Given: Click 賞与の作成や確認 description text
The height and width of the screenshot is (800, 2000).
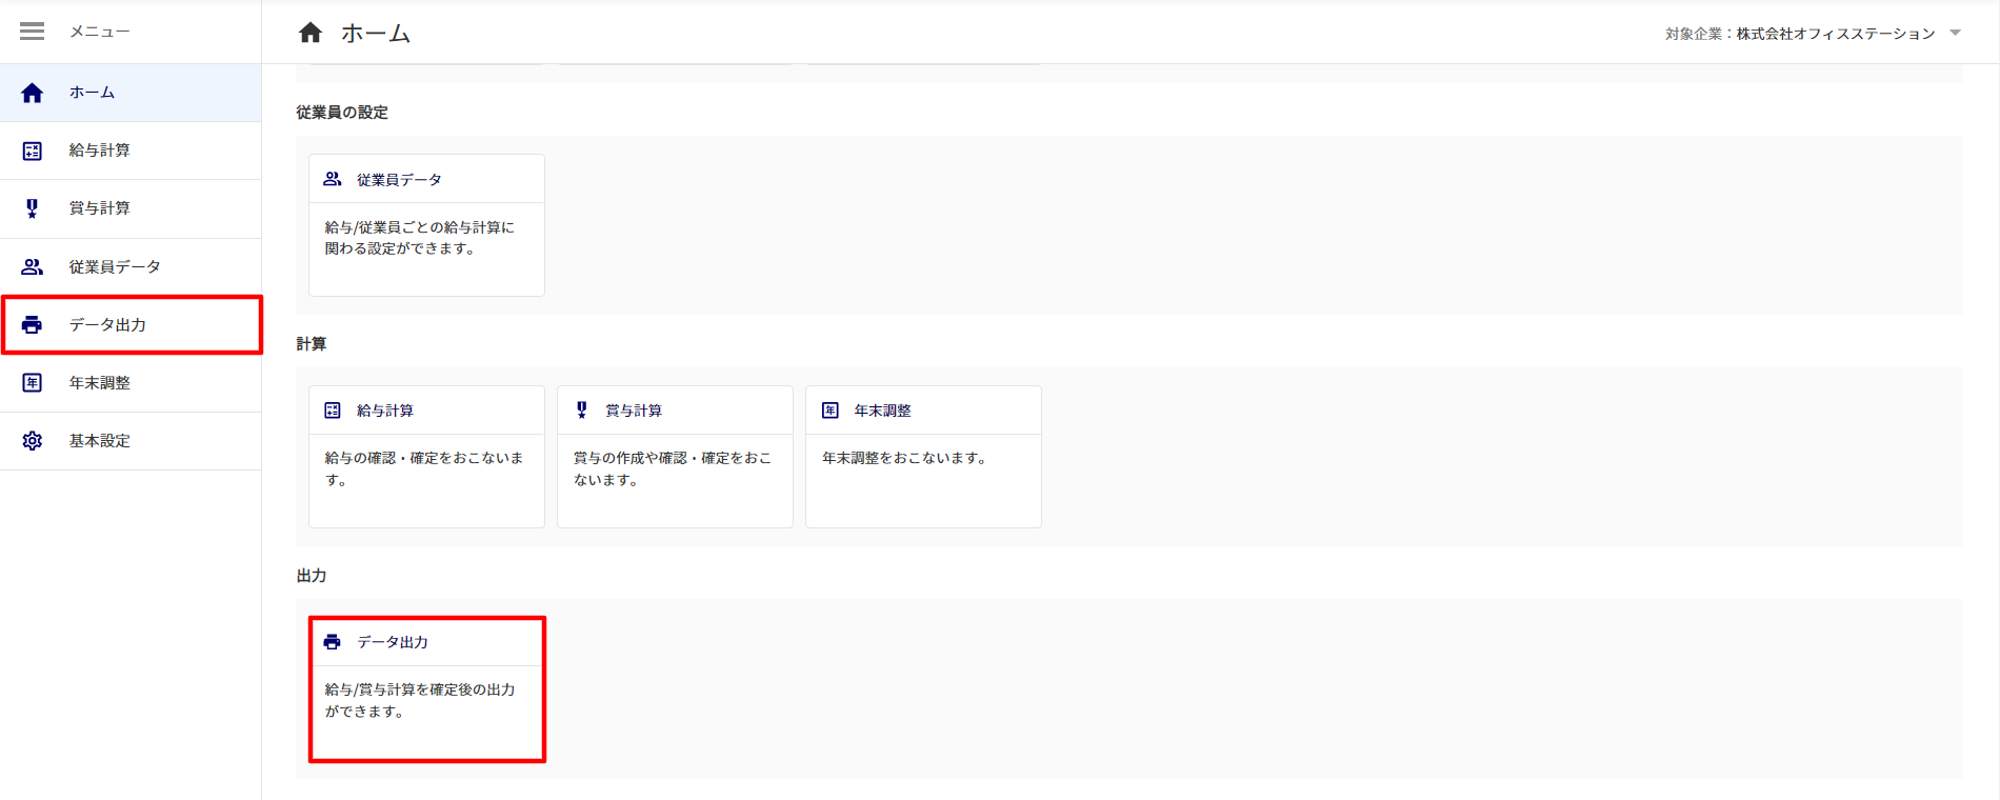Looking at the screenshot, I should coord(672,468).
